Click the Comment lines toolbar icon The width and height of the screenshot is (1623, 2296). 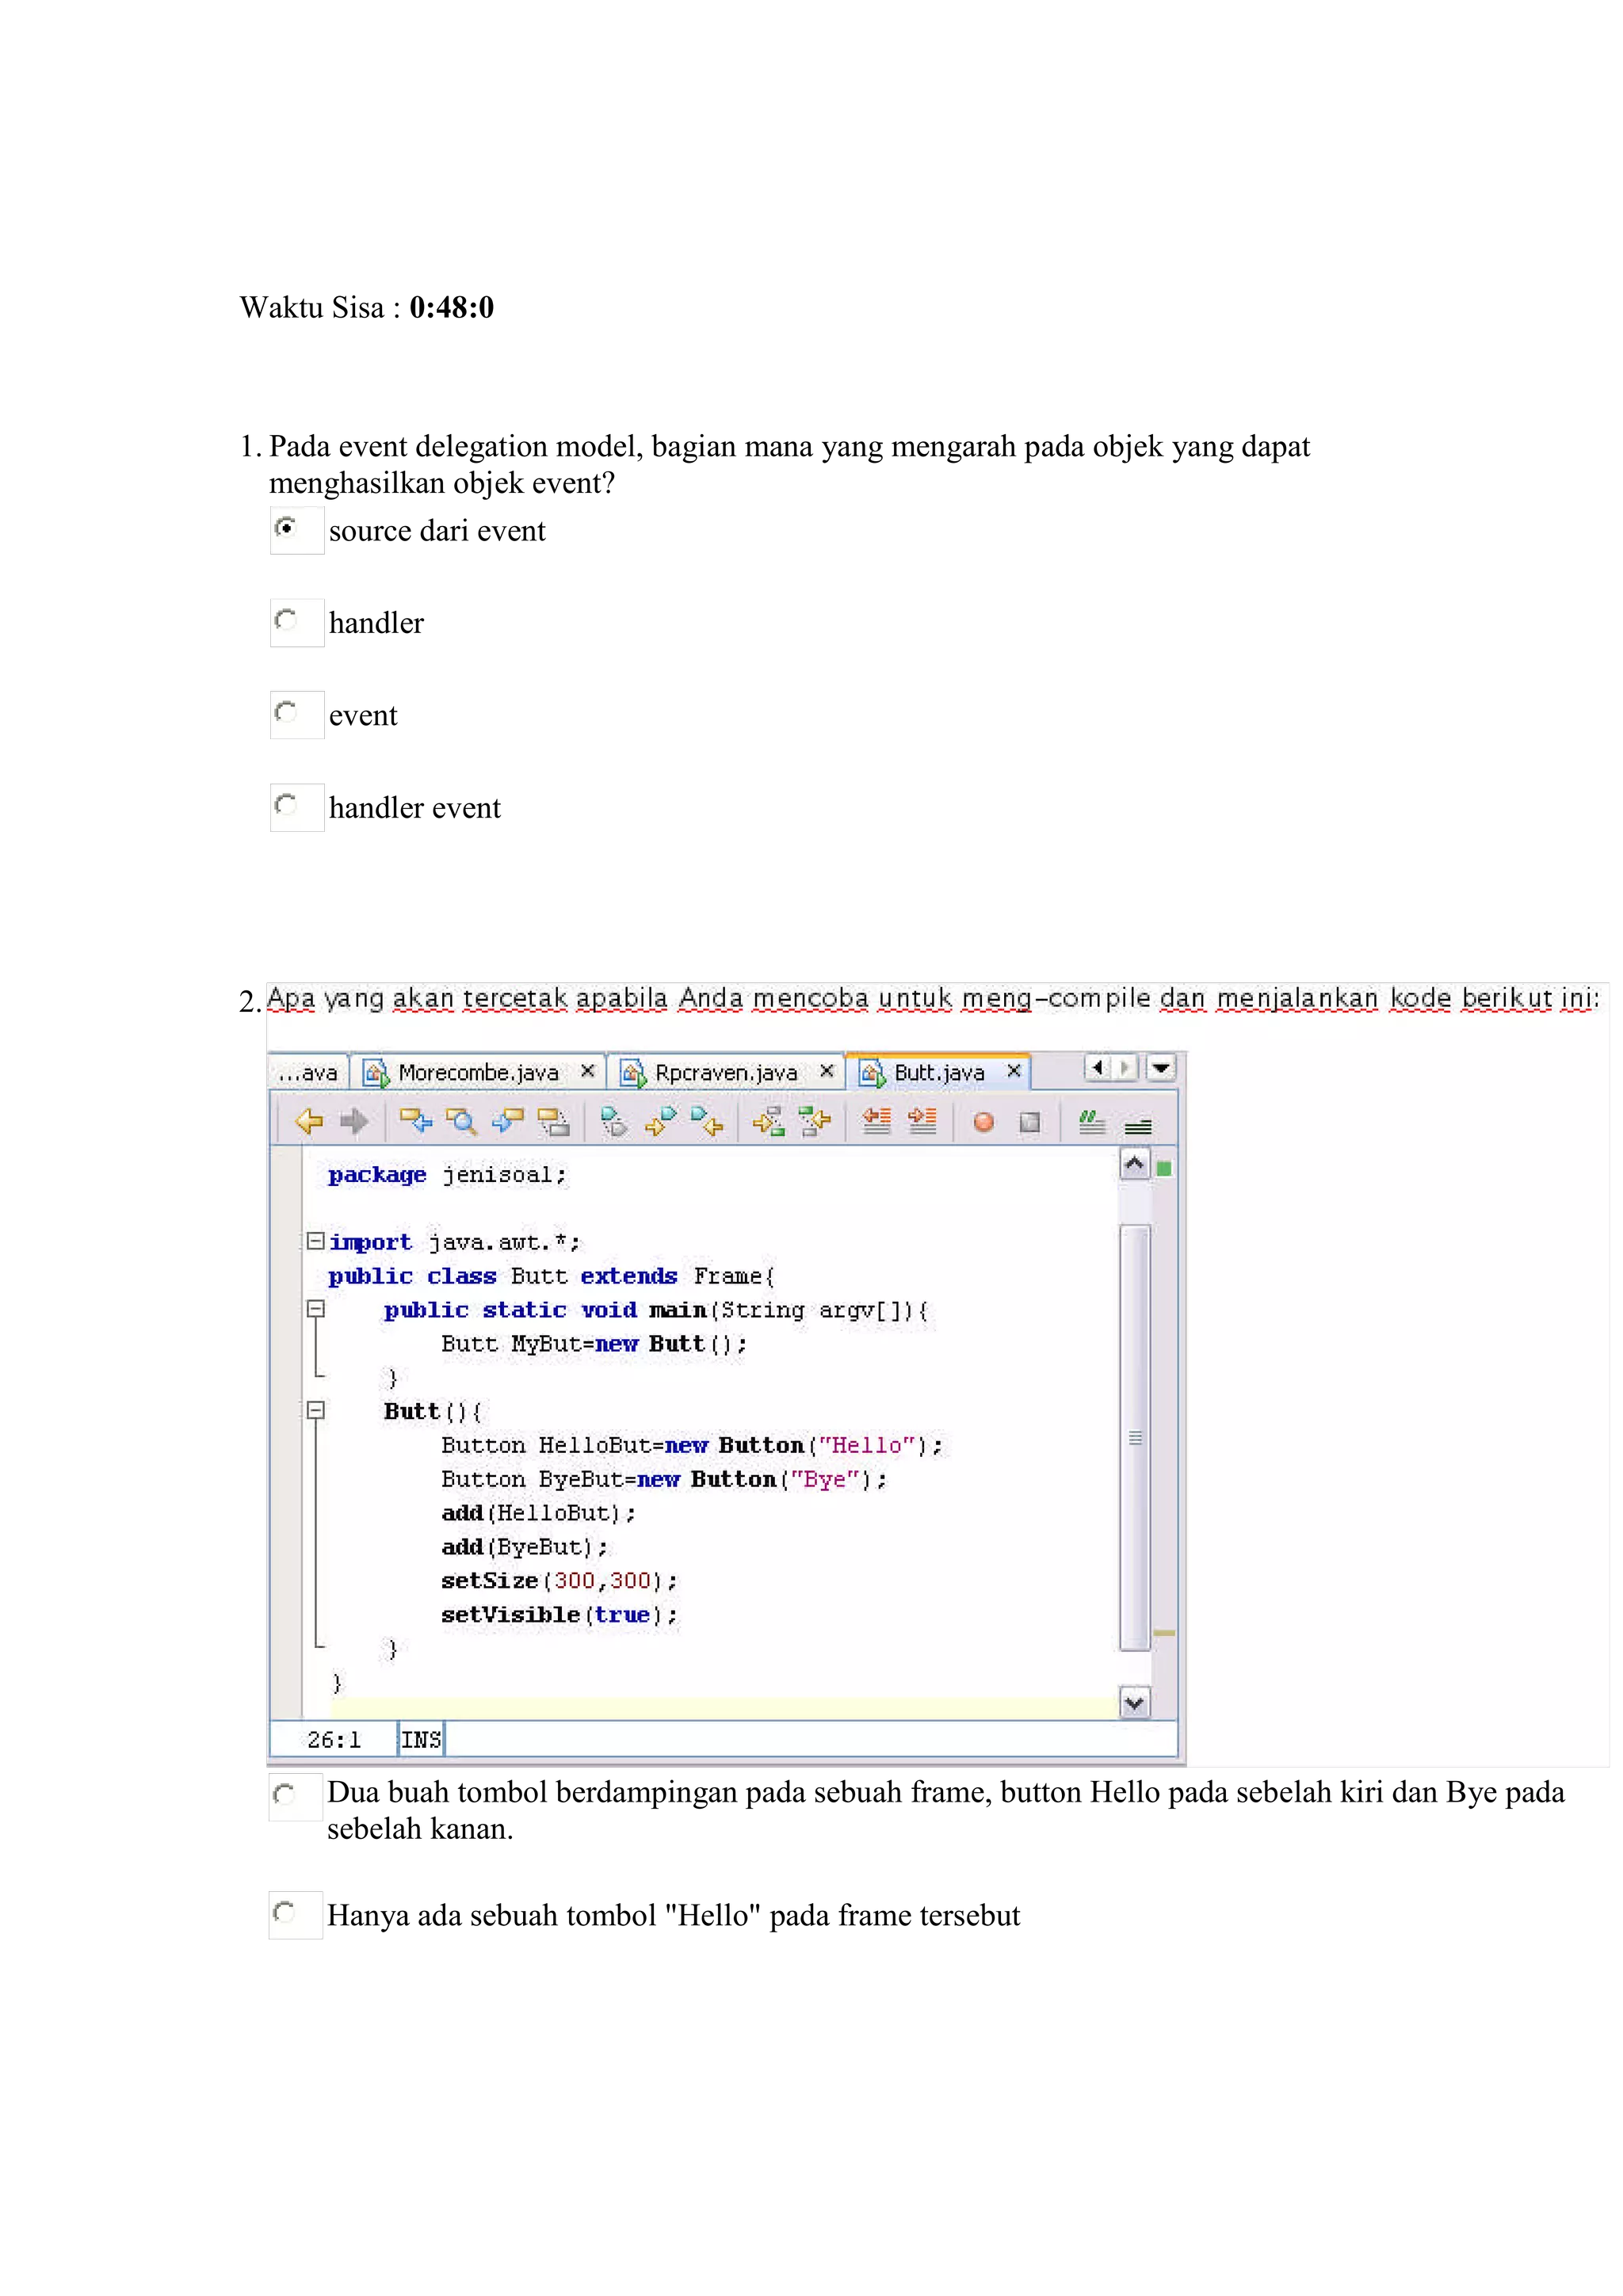point(1091,1122)
